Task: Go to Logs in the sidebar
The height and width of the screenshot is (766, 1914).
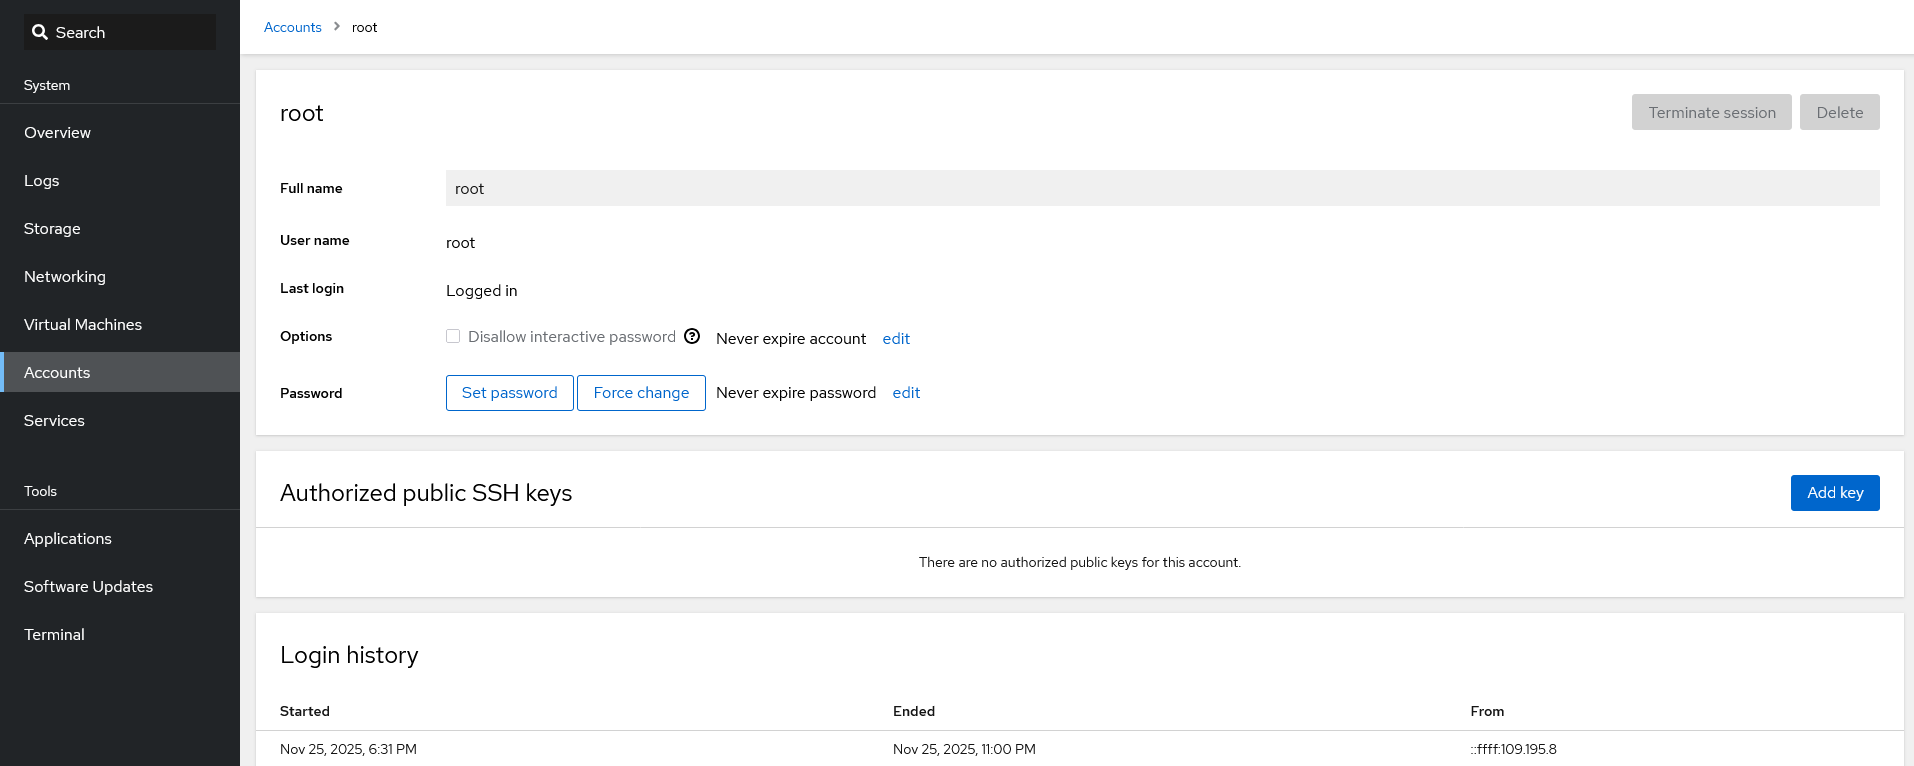Action: click(x=42, y=180)
